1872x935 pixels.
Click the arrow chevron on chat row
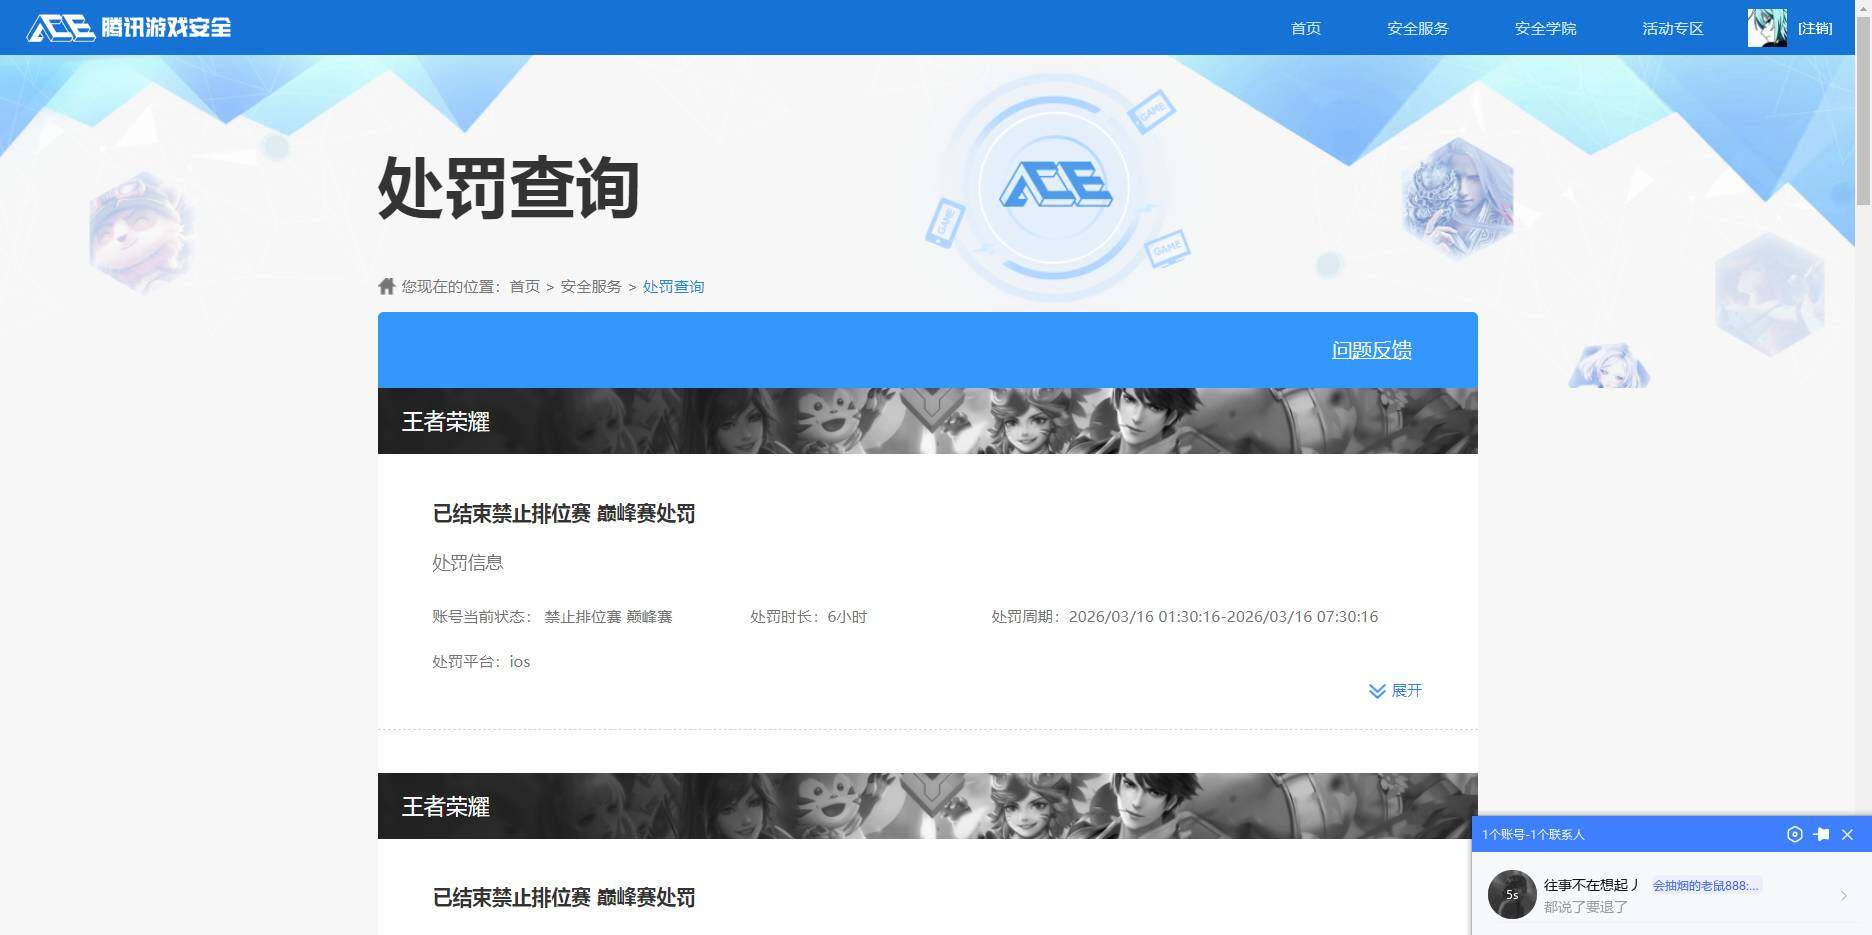(1844, 896)
